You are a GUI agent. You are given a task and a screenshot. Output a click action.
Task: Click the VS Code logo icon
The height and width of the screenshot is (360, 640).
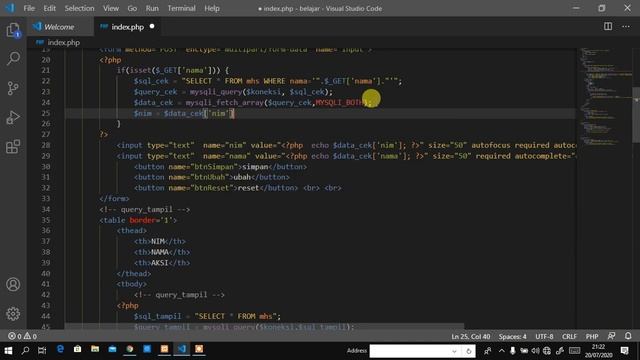pos(10,8)
